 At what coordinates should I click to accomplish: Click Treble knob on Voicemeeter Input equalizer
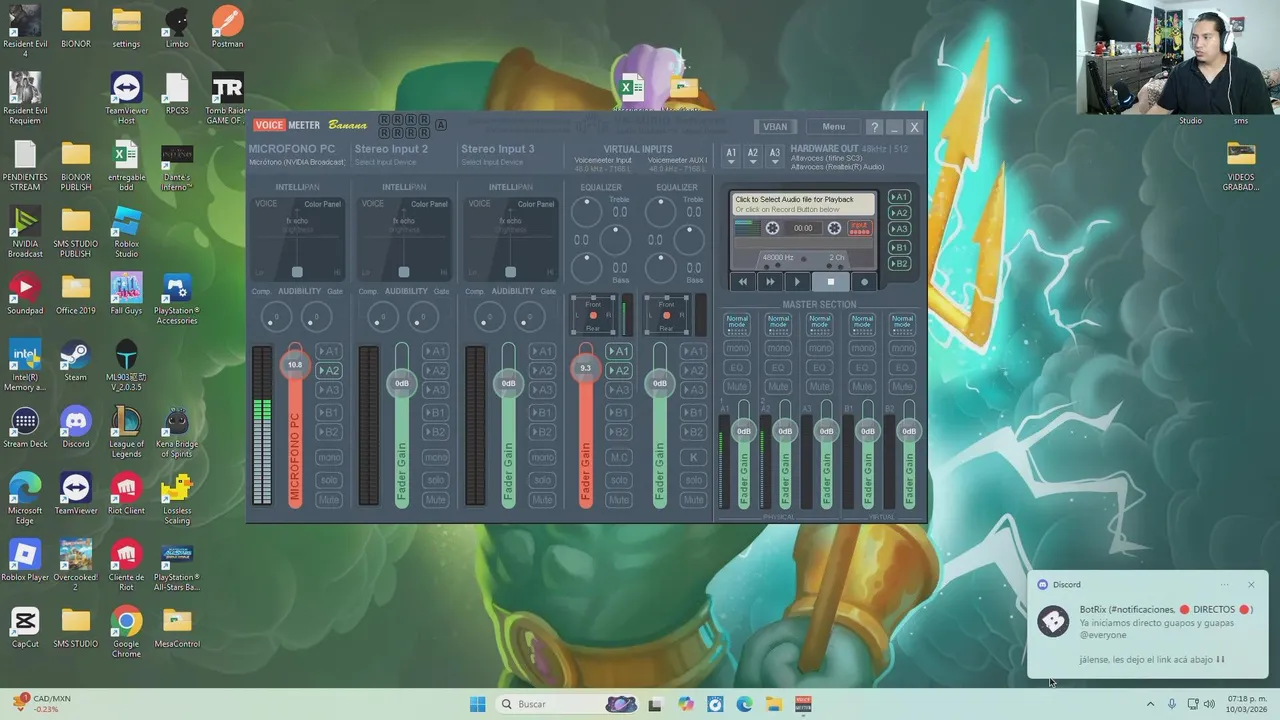click(x=586, y=211)
